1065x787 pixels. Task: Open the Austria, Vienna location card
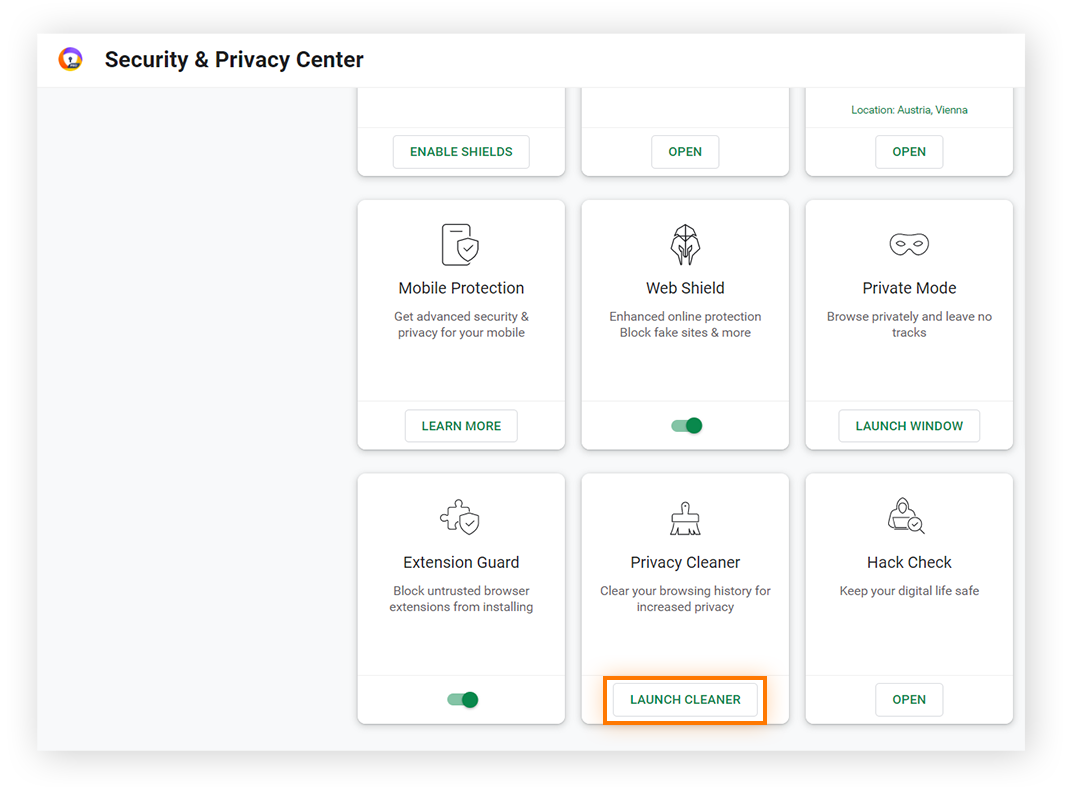click(909, 152)
